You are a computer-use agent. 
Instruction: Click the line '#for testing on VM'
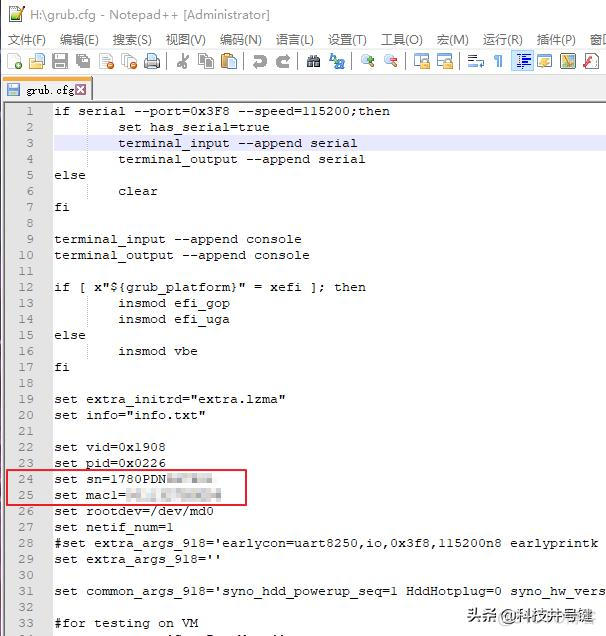point(126,623)
